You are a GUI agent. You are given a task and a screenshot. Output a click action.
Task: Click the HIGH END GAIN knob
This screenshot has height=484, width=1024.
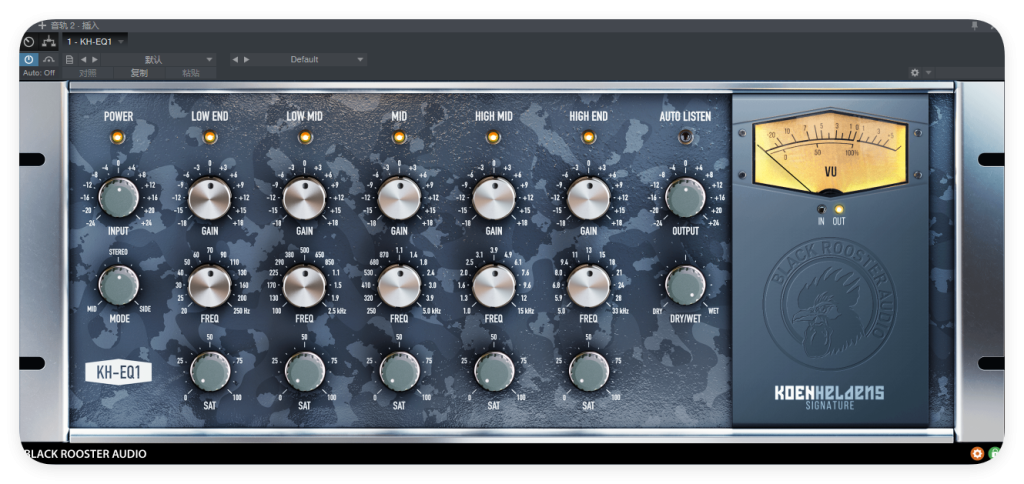tap(588, 198)
